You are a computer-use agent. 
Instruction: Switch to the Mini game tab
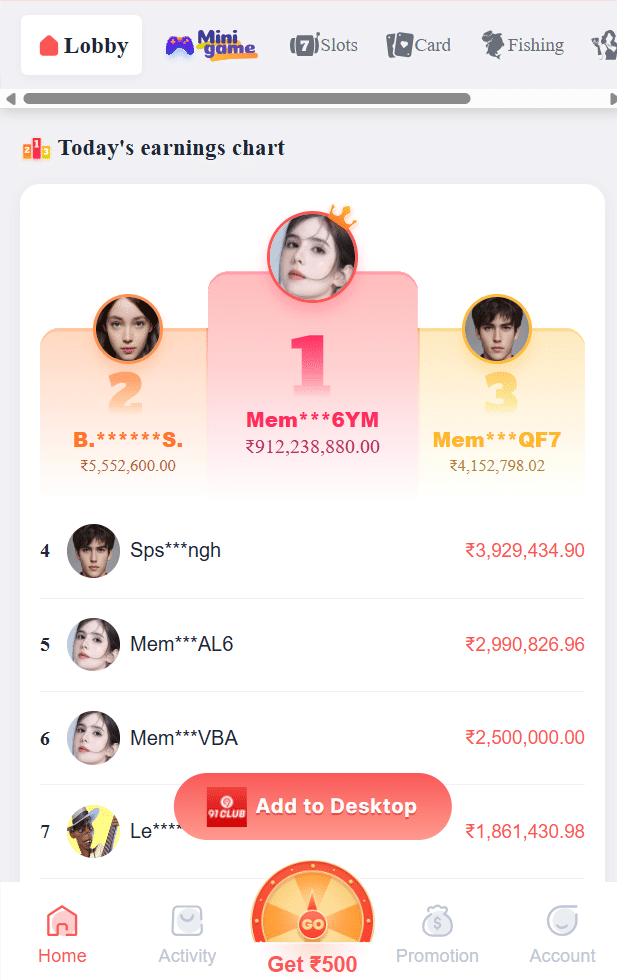click(x=211, y=45)
